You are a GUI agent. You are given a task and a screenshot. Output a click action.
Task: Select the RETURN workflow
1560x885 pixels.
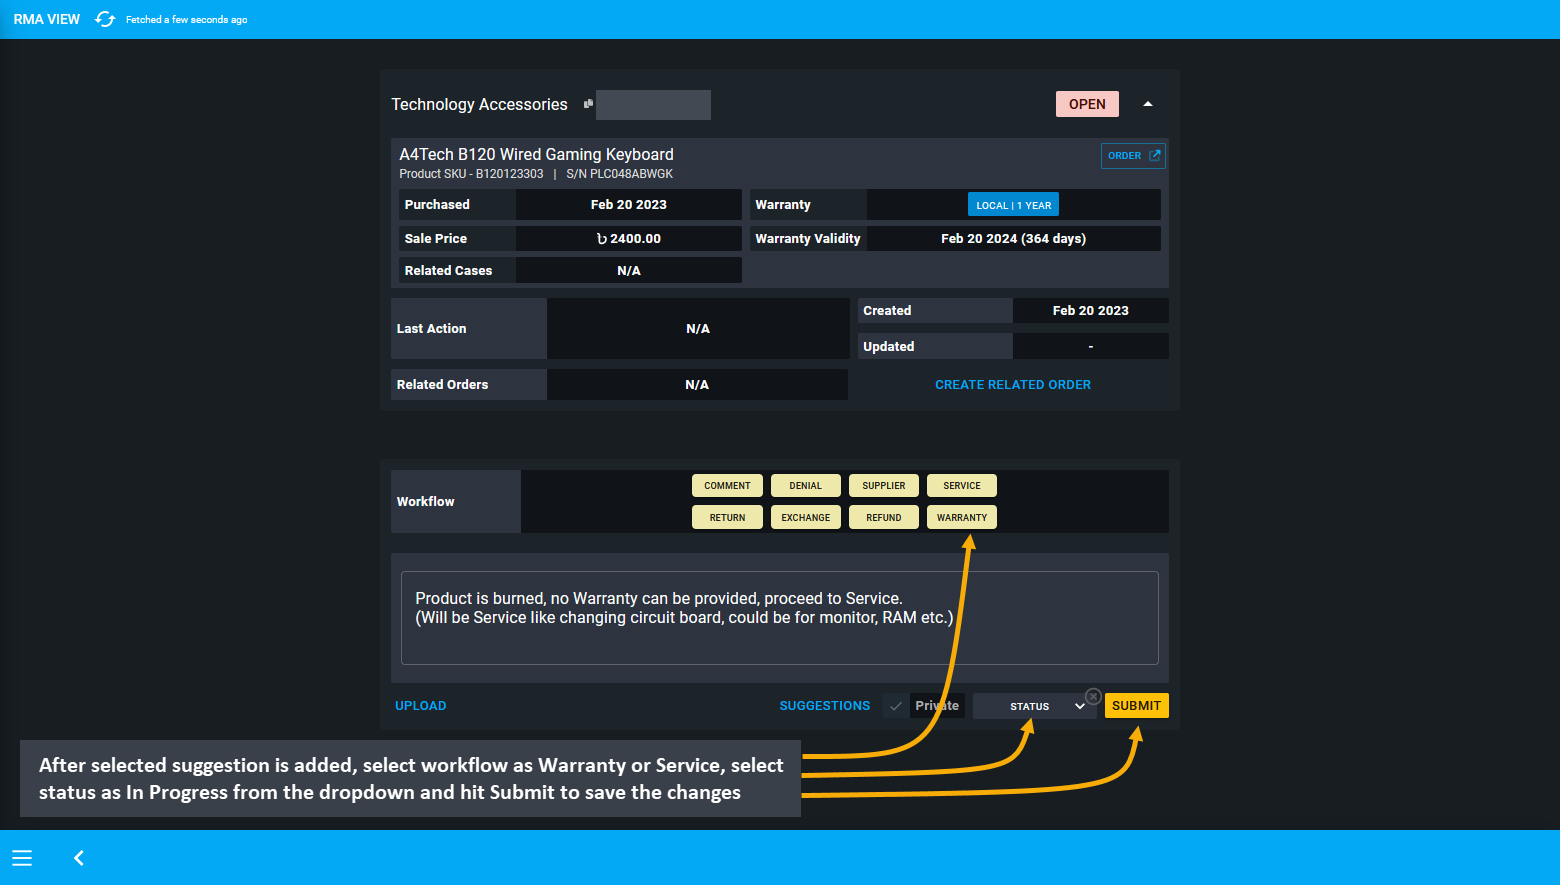coord(727,518)
